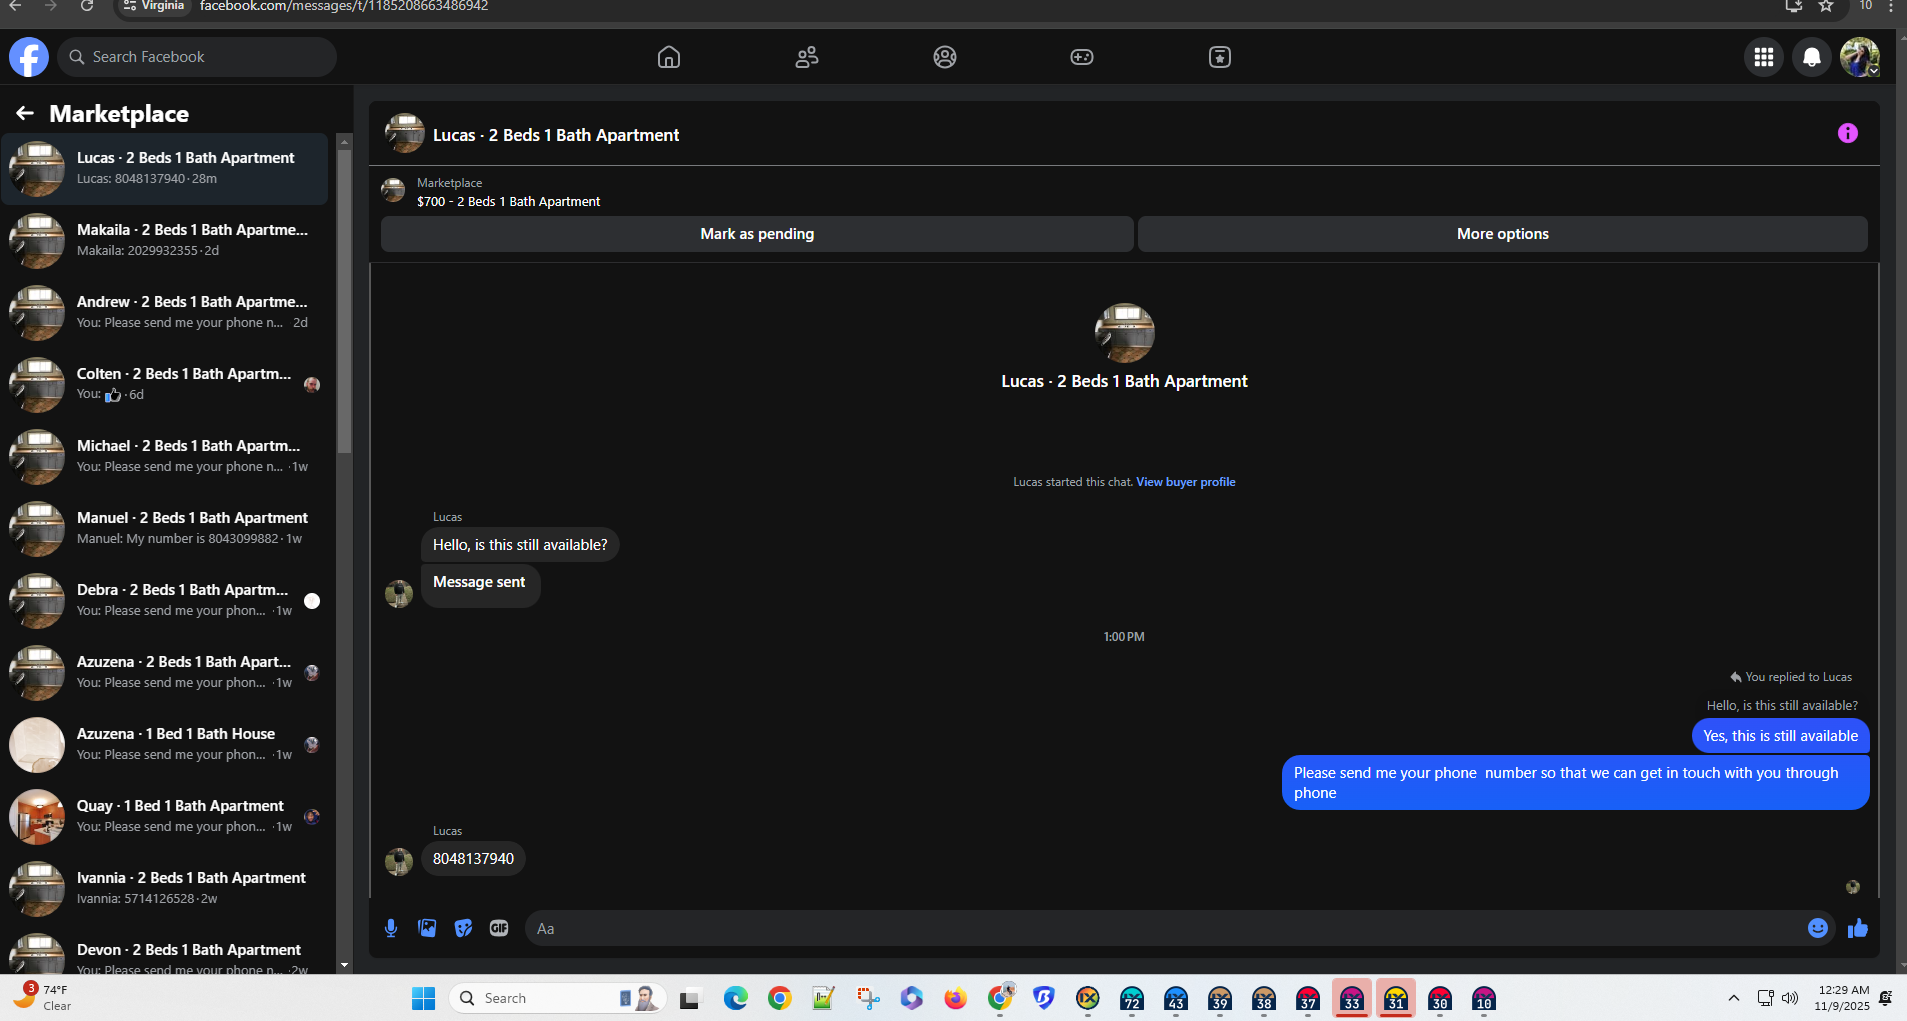Open the Azuena 1 Bed 1 Bath House conversation
1907x1021 pixels.
[x=165, y=745]
